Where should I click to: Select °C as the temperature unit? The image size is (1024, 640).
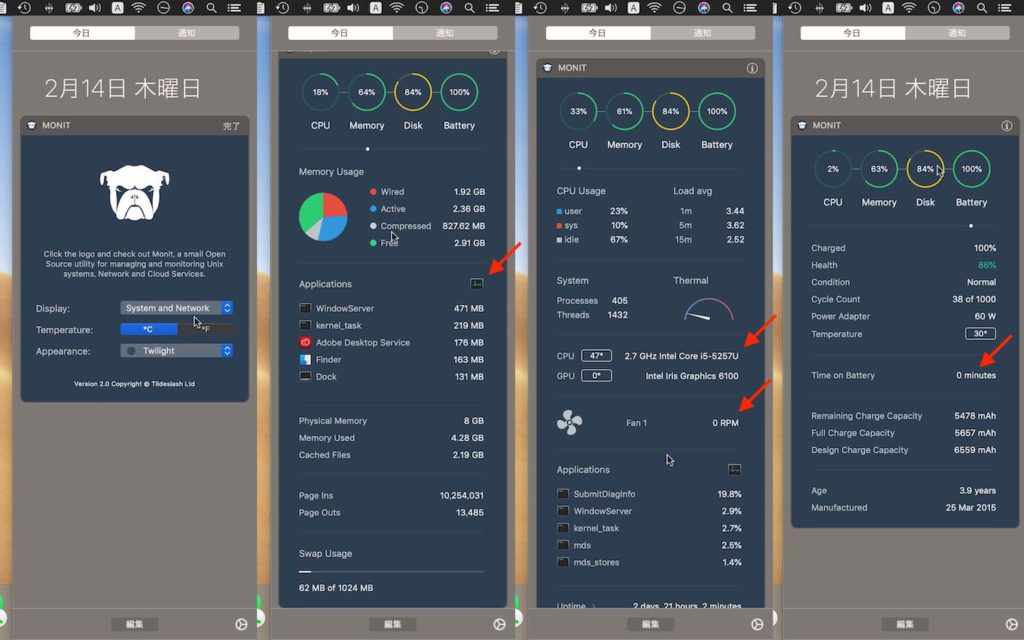[x=148, y=329]
